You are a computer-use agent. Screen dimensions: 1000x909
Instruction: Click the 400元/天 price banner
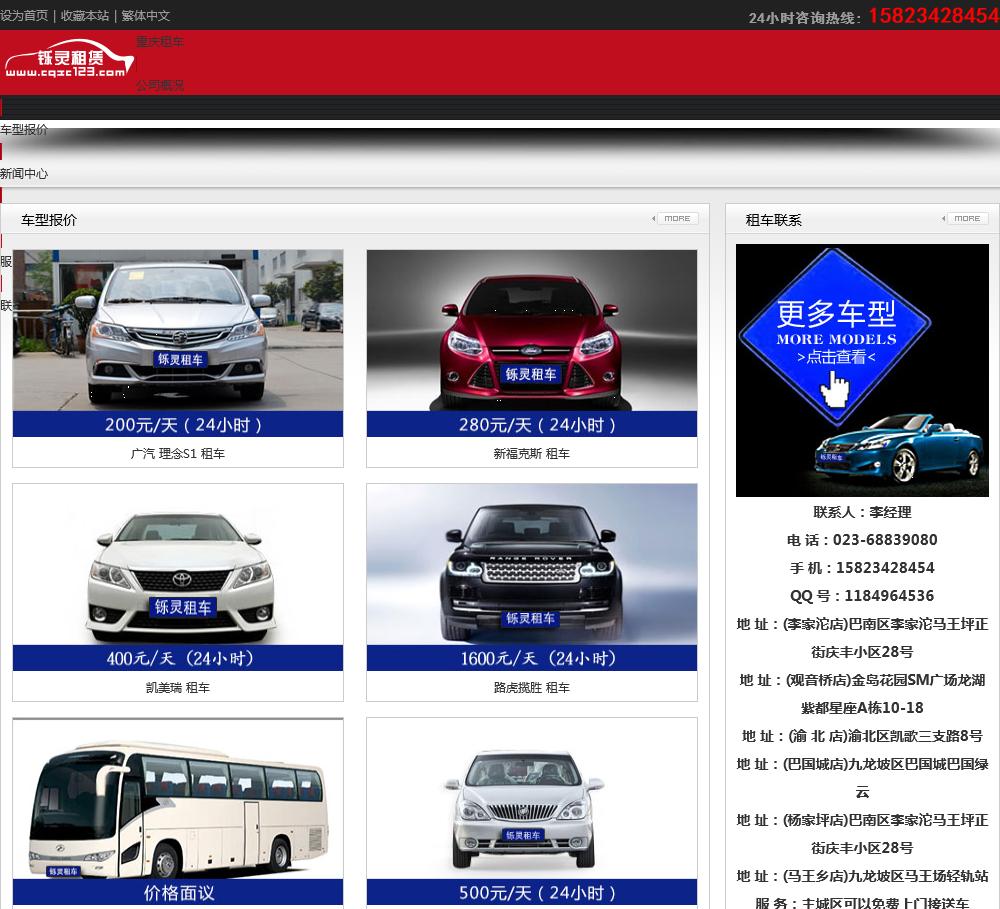tap(178, 658)
